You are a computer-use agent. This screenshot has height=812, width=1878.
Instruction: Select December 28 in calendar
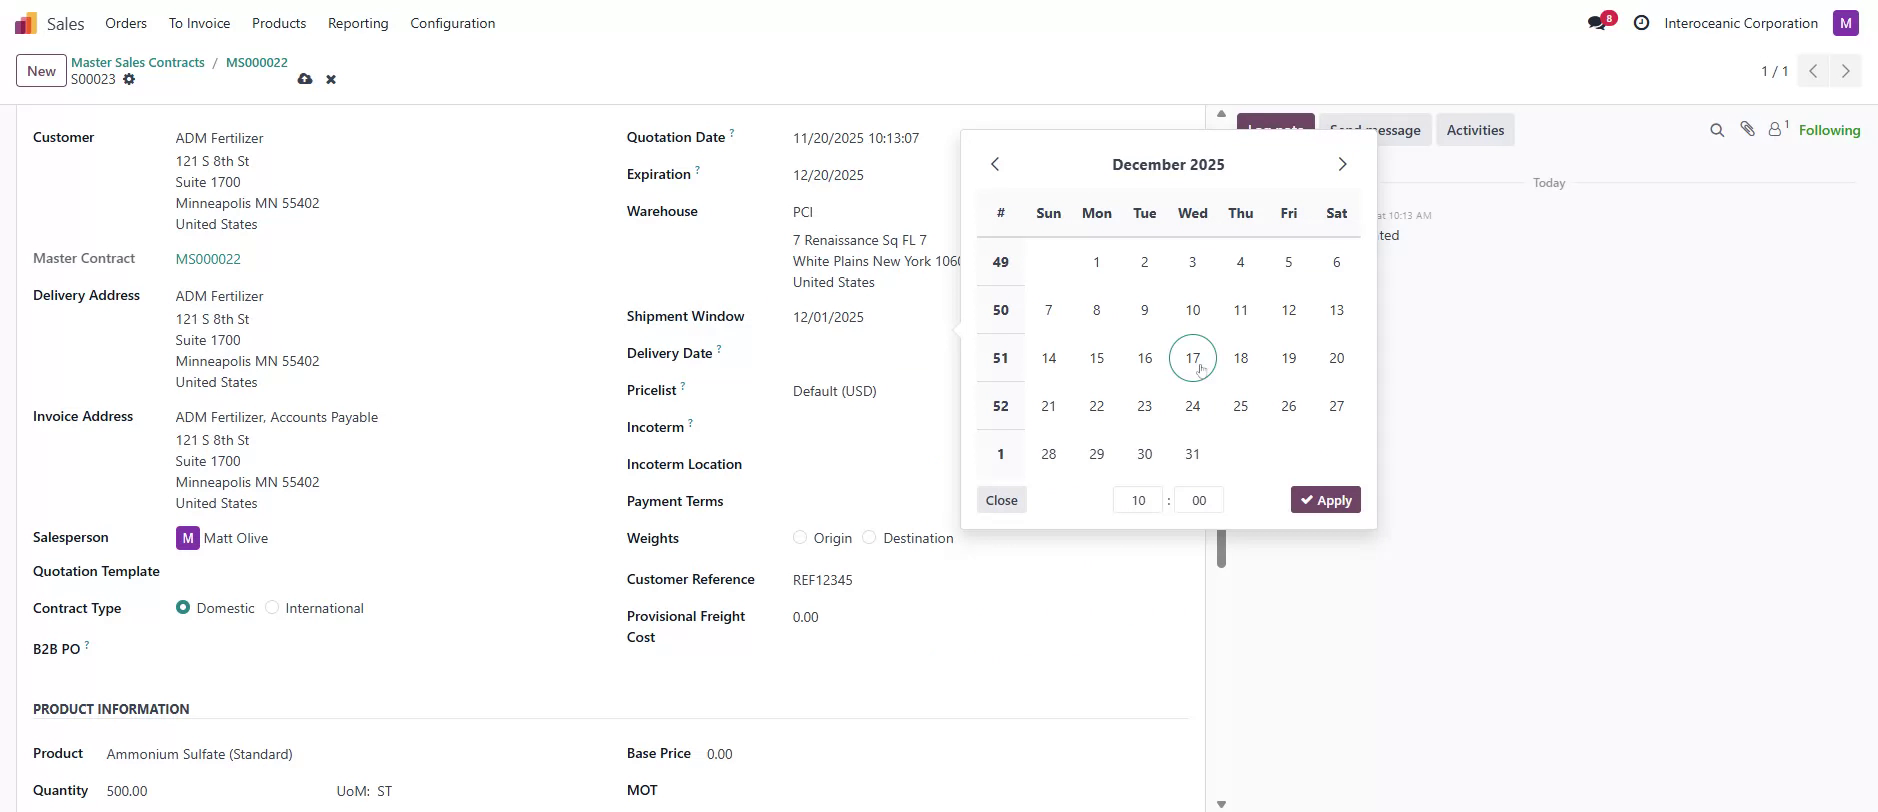(x=1048, y=454)
